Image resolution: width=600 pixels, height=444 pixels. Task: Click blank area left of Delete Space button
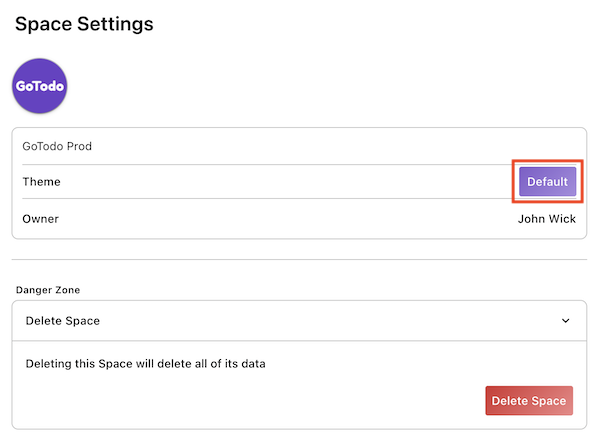tap(250, 400)
